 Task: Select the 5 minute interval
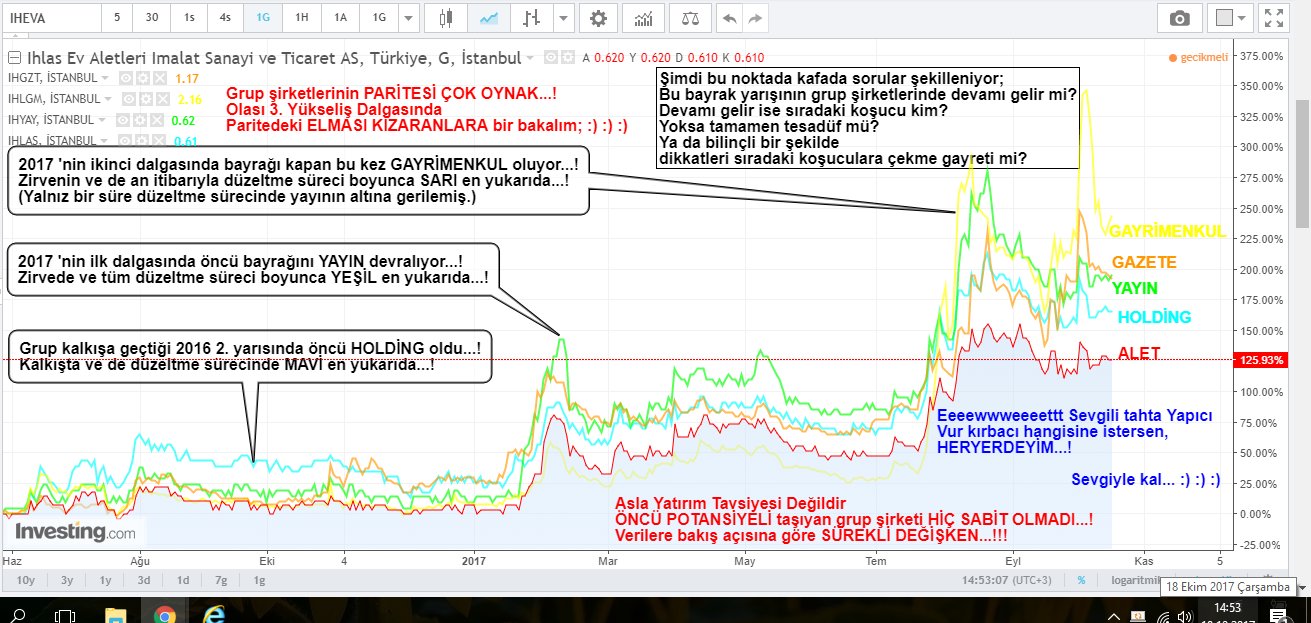(117, 17)
